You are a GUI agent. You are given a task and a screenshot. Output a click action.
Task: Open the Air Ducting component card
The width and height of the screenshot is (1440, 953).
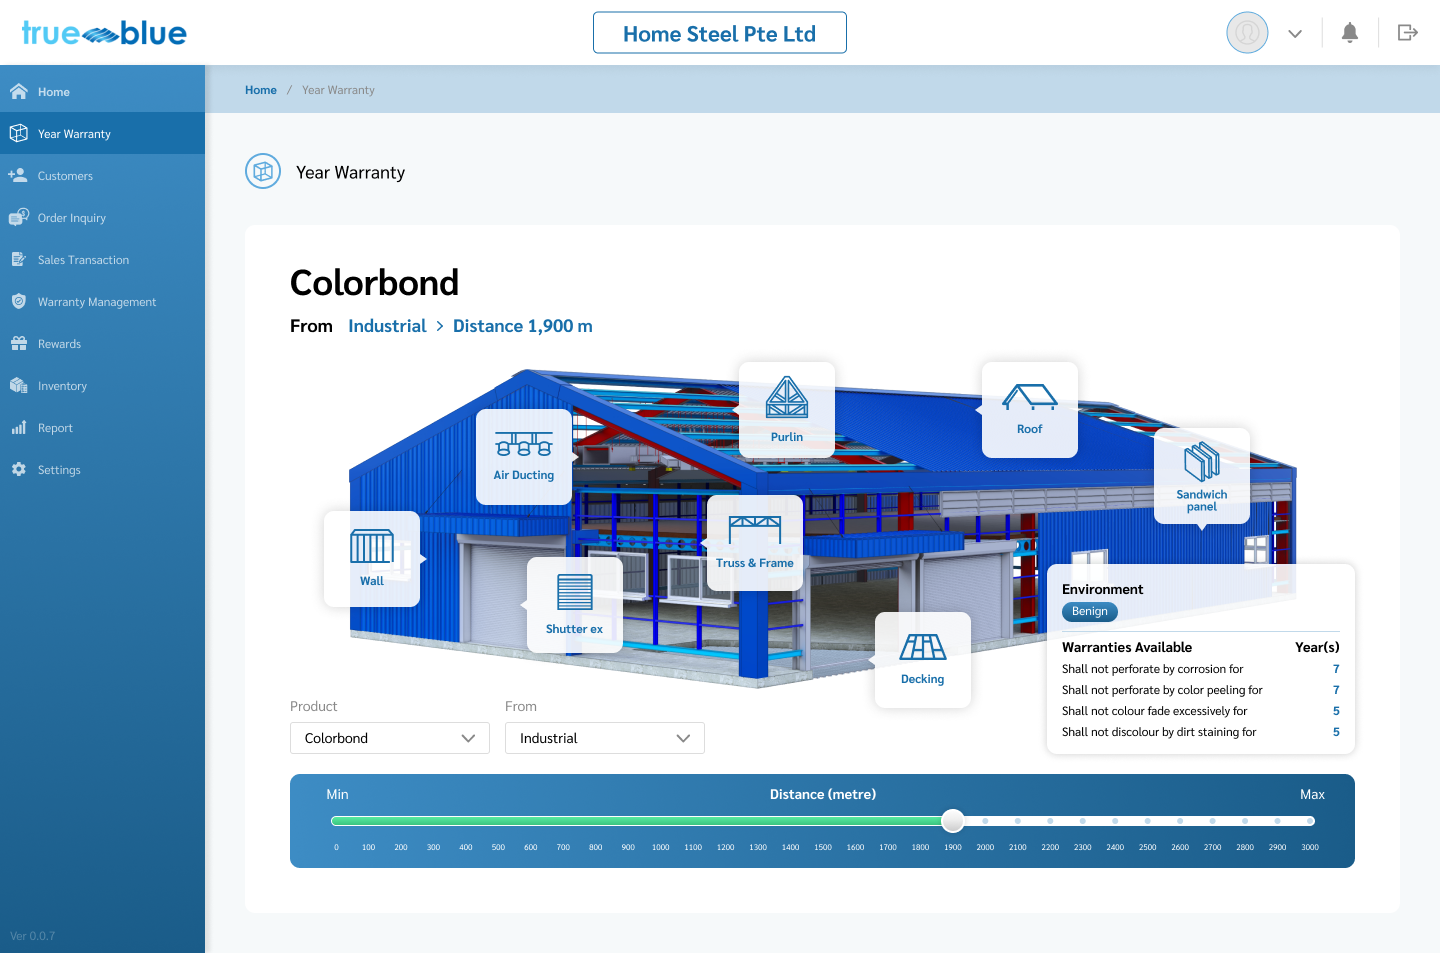524,457
